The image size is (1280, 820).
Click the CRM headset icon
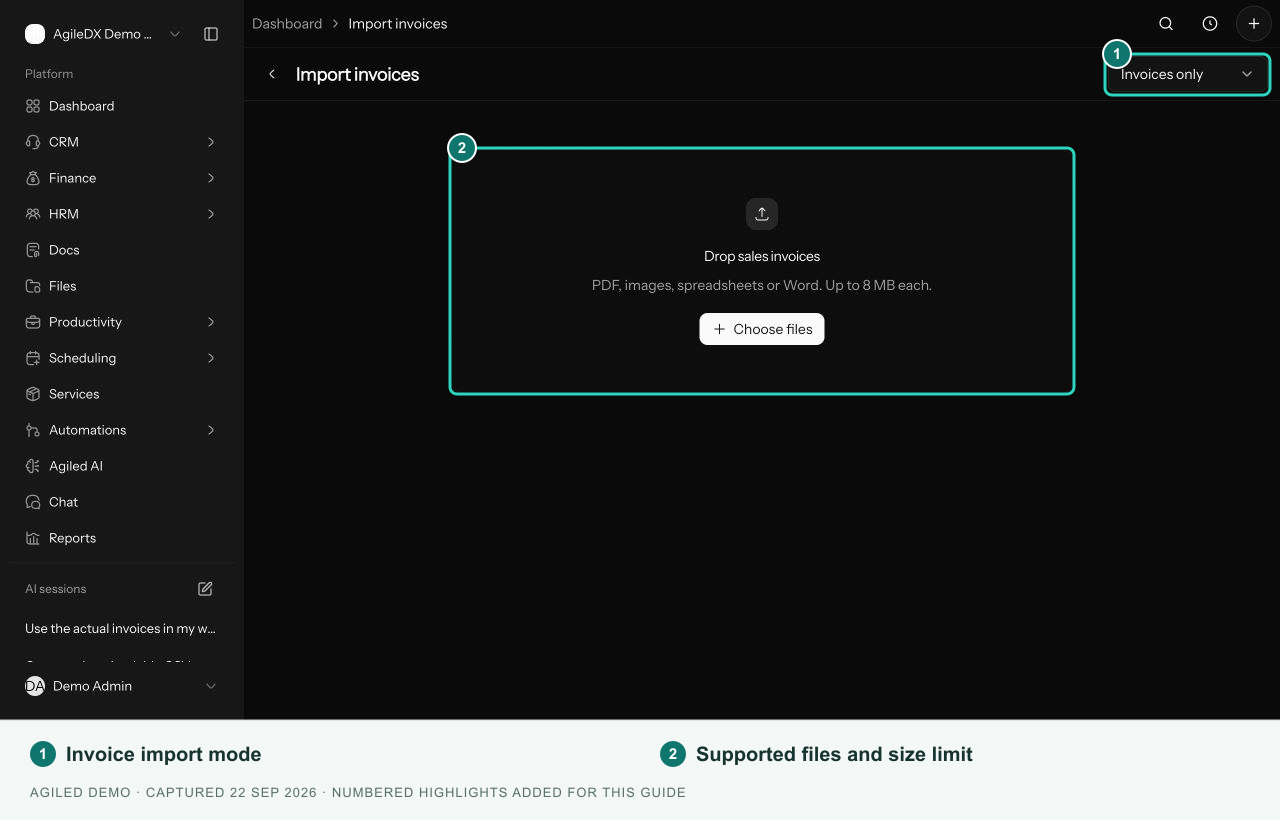pos(33,142)
